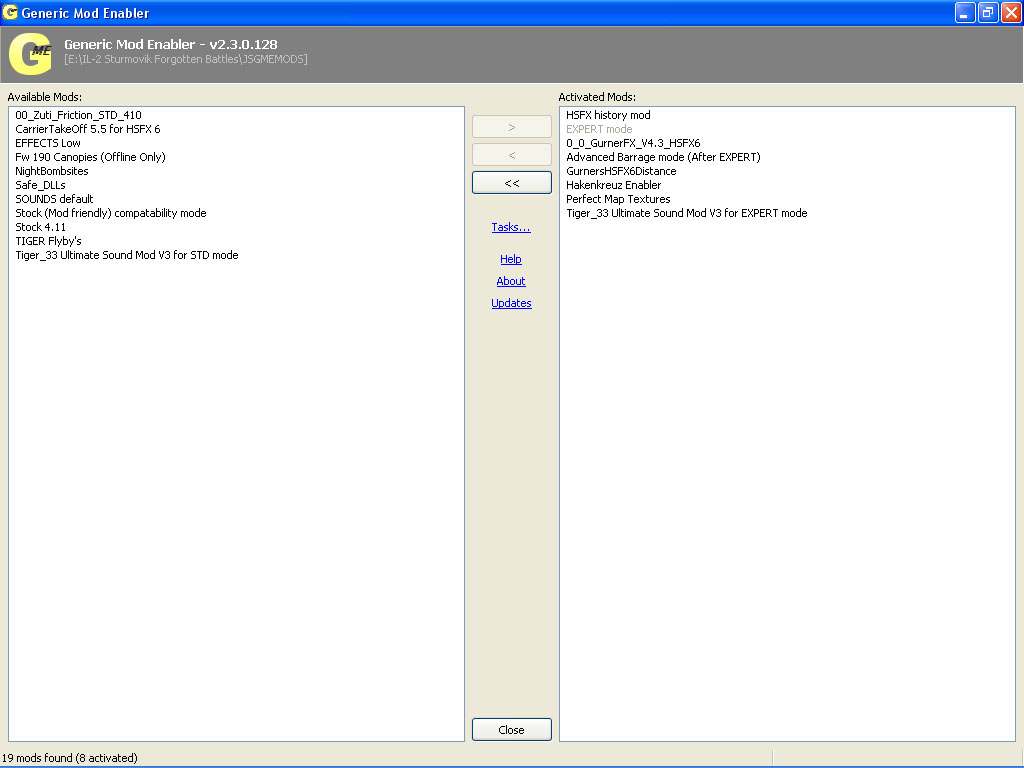Image resolution: width=1024 pixels, height=768 pixels.
Task: Select TIGER Flyby's mod
Action: [x=48, y=241]
